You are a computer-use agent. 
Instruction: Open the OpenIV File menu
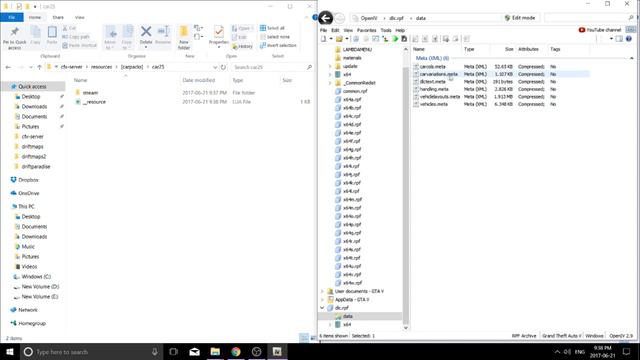pyautogui.click(x=323, y=30)
